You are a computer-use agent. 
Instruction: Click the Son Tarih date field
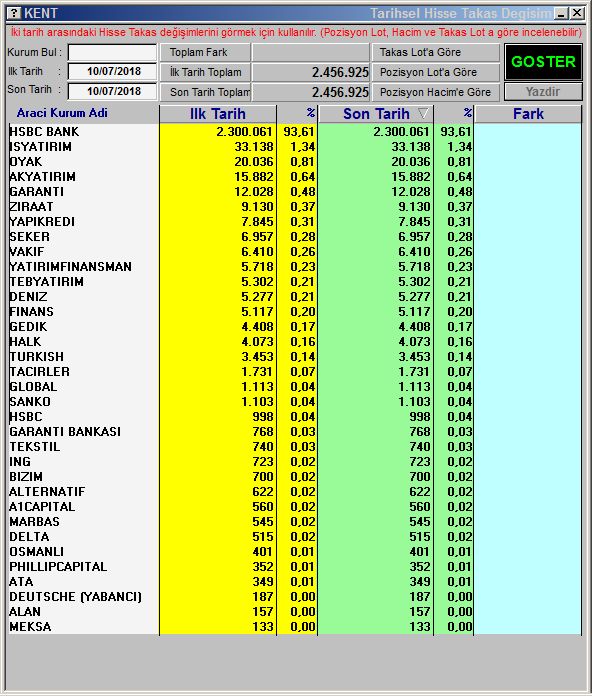point(112,91)
